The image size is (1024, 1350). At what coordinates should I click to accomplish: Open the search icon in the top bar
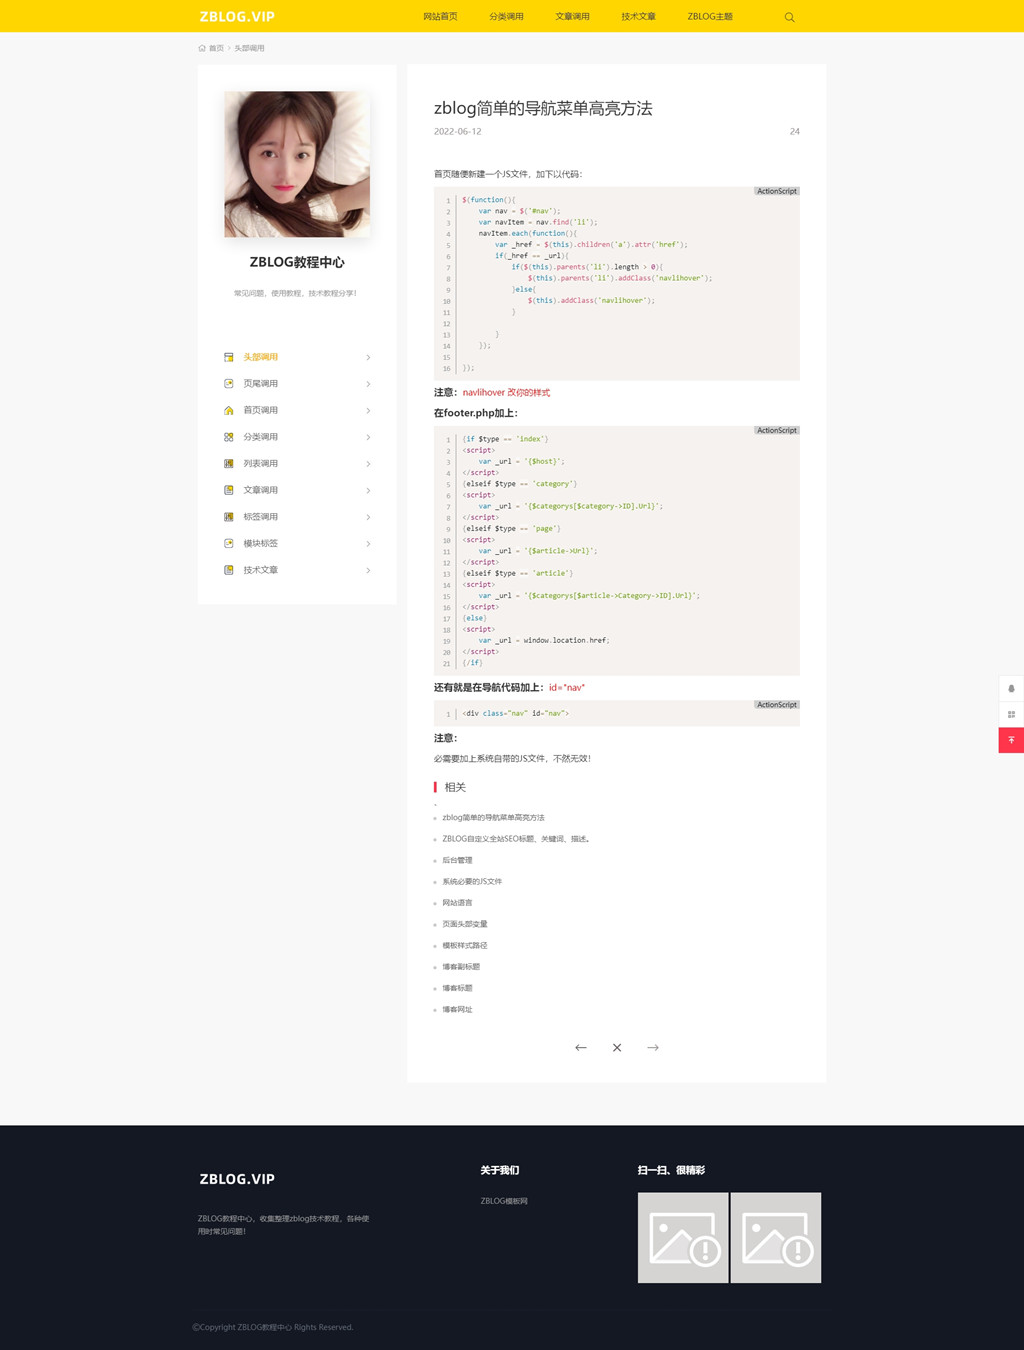click(789, 17)
